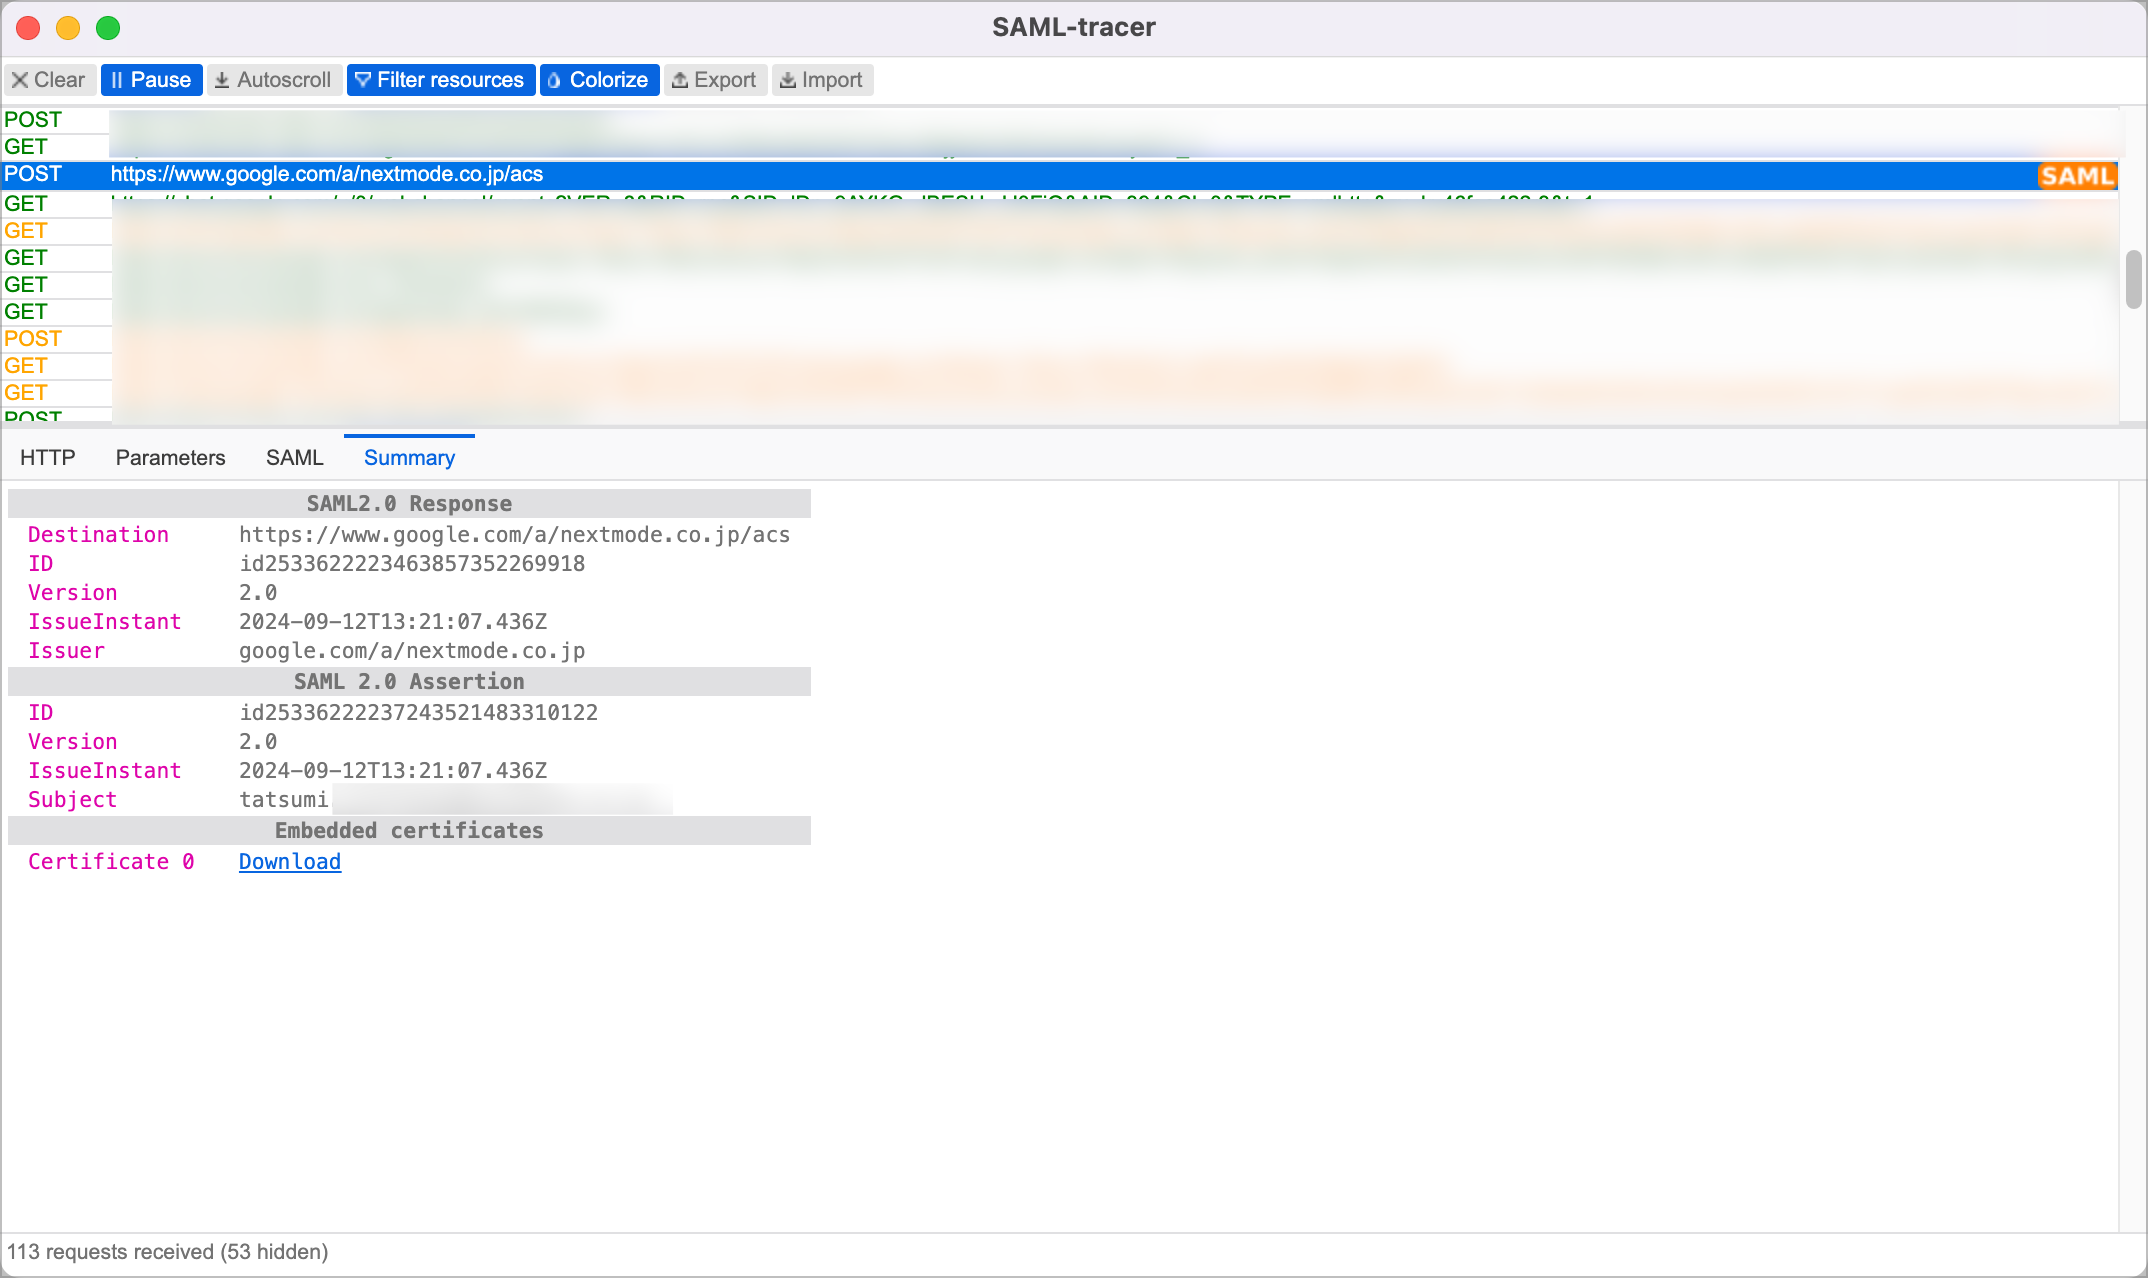Enable Autoscroll for incoming requests
This screenshot has height=1278, width=2148.
[274, 79]
